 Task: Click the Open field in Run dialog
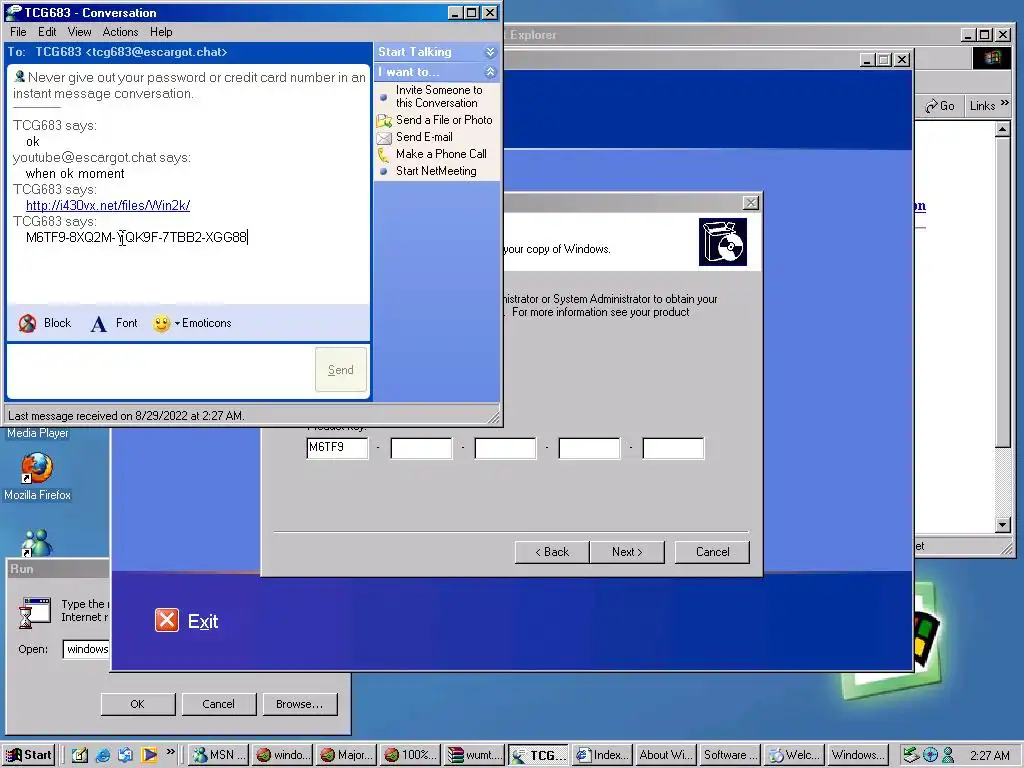click(x=86, y=649)
